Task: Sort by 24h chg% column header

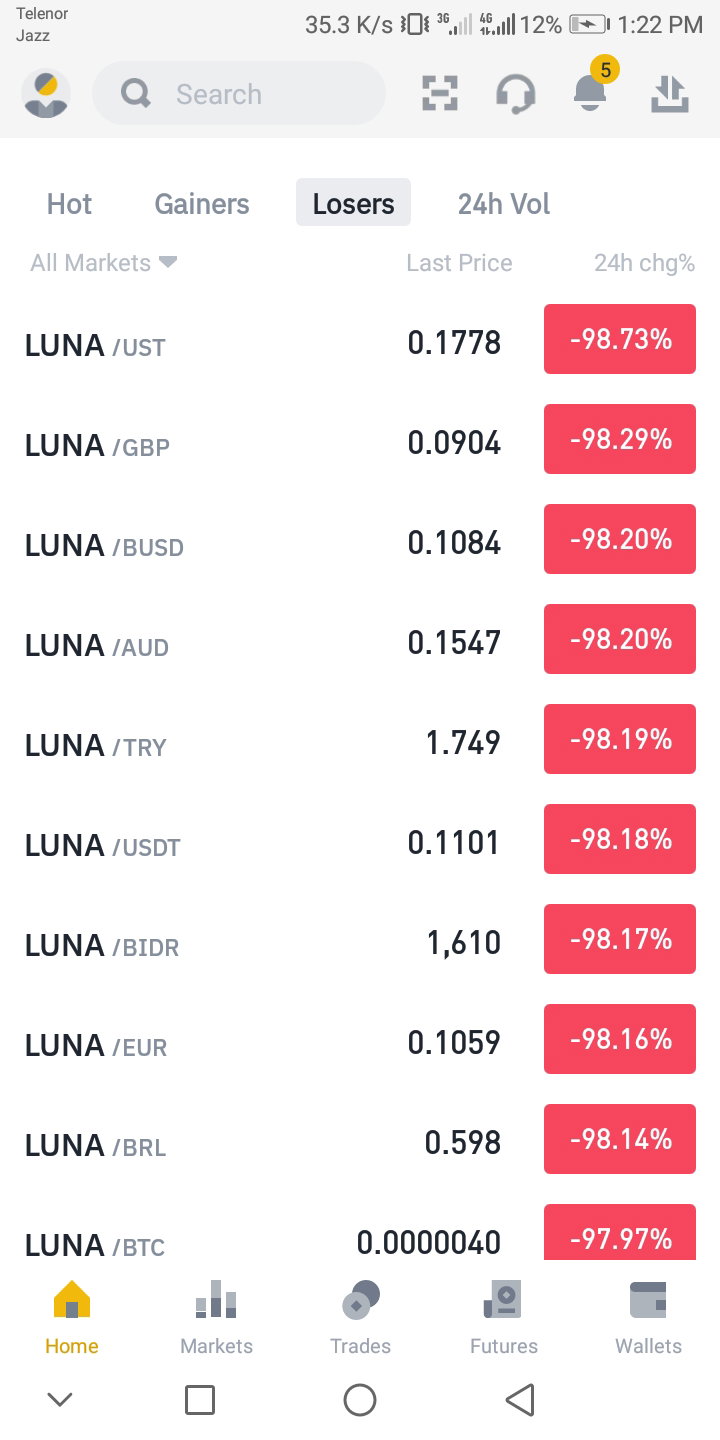Action: [x=644, y=263]
